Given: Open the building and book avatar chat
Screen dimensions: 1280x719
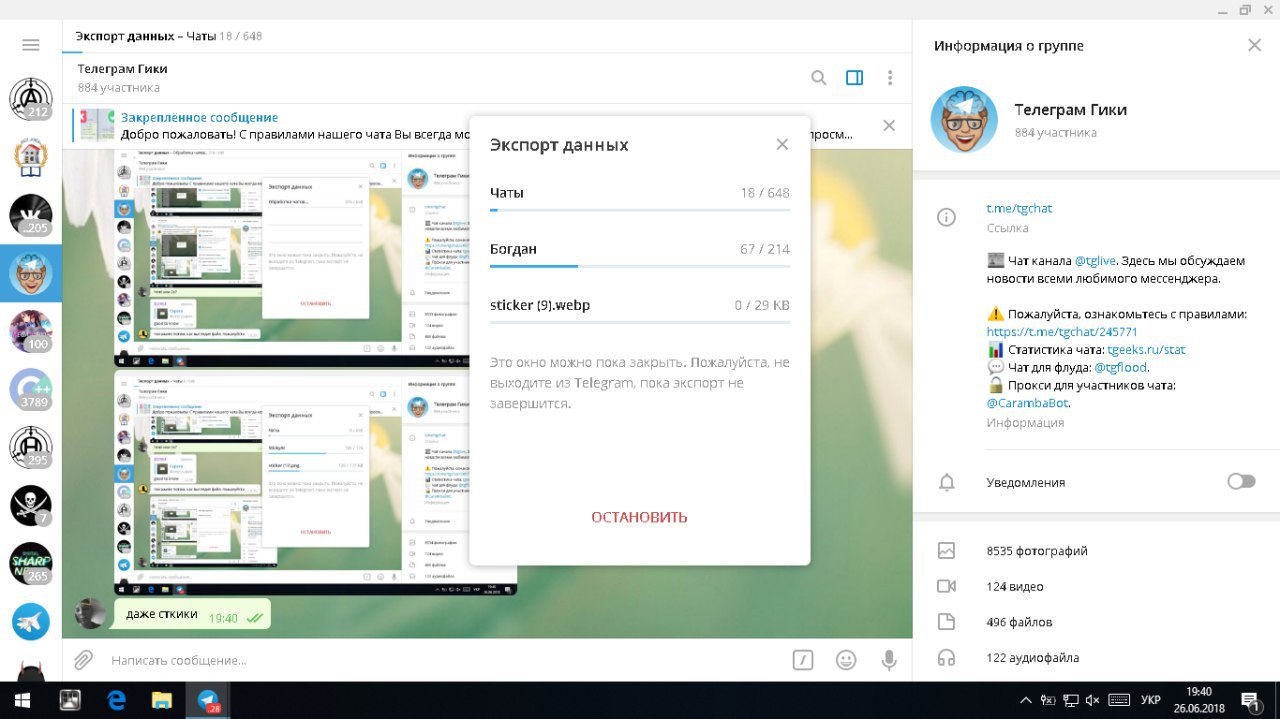Looking at the screenshot, I should (31, 157).
